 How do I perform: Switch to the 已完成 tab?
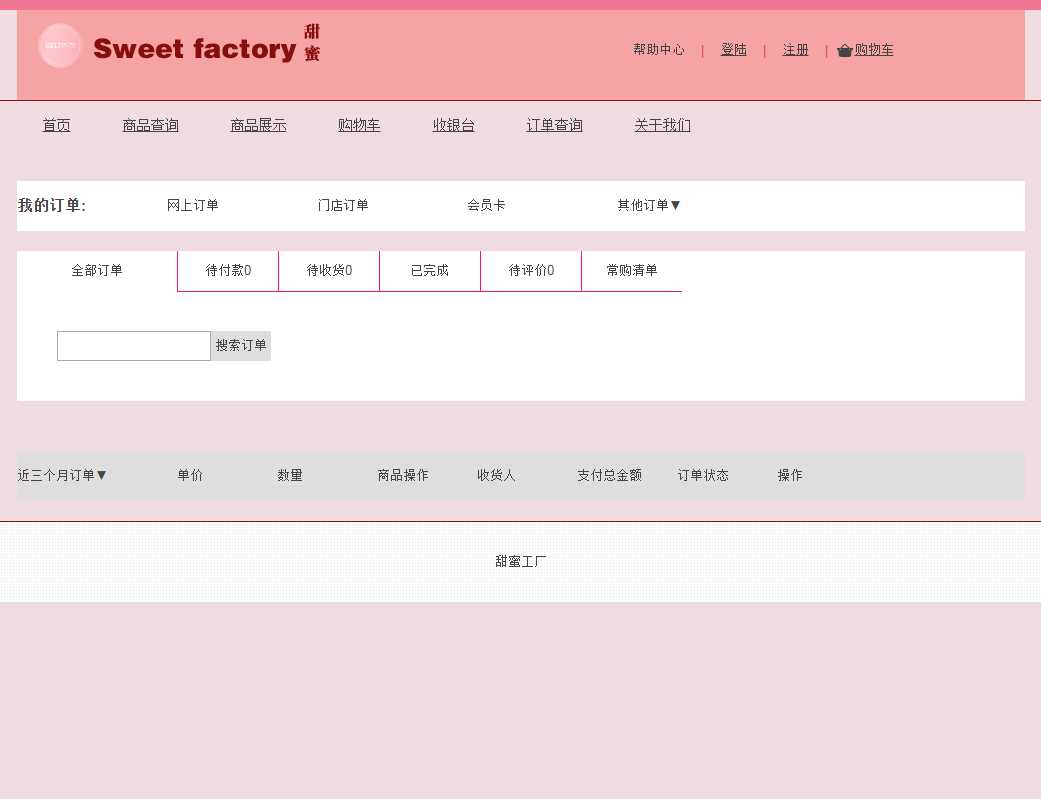[430, 270]
